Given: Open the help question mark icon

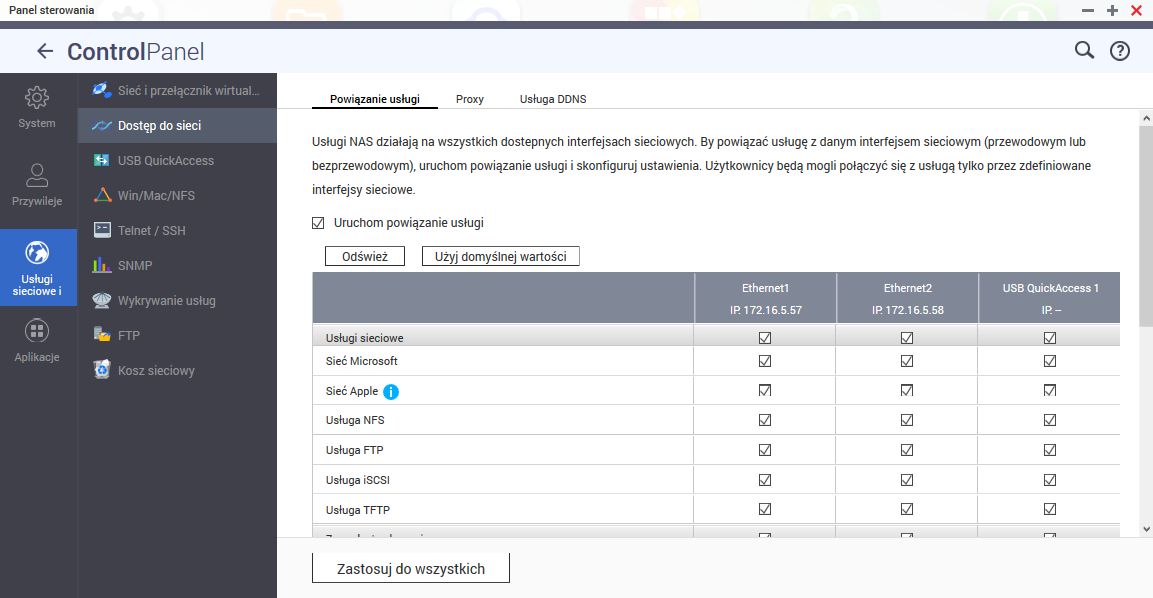Looking at the screenshot, I should (1119, 51).
